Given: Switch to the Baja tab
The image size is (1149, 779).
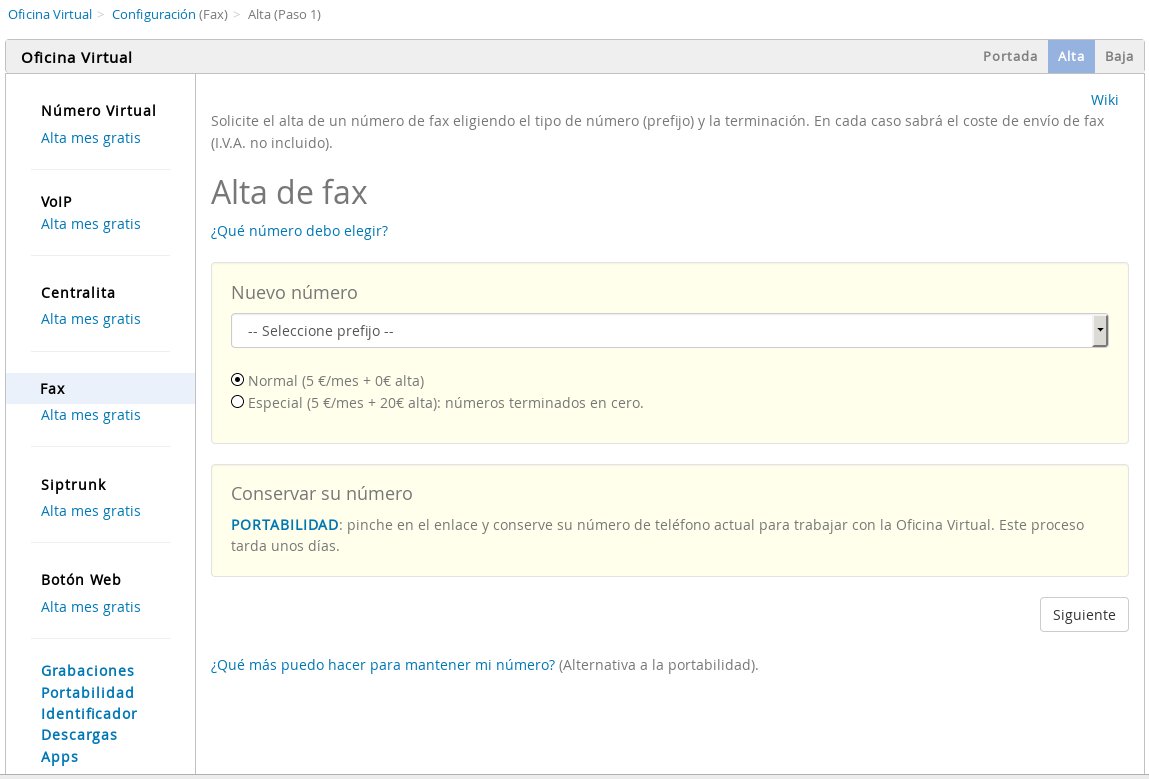Looking at the screenshot, I should 1119,56.
